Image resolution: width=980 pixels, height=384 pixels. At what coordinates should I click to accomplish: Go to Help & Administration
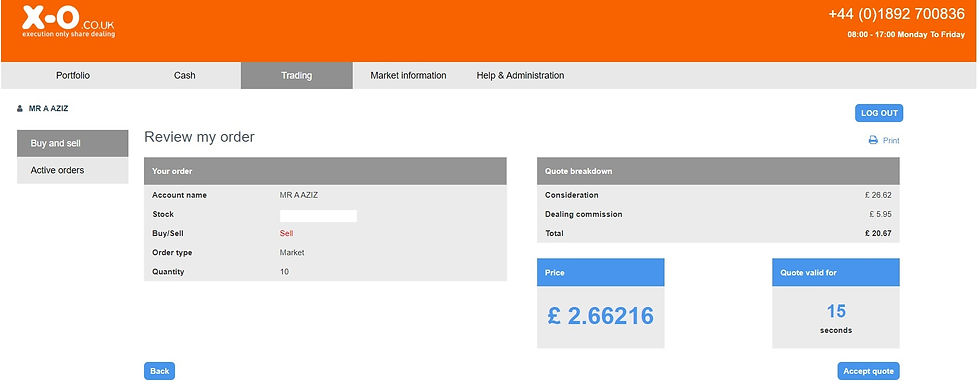tap(520, 76)
